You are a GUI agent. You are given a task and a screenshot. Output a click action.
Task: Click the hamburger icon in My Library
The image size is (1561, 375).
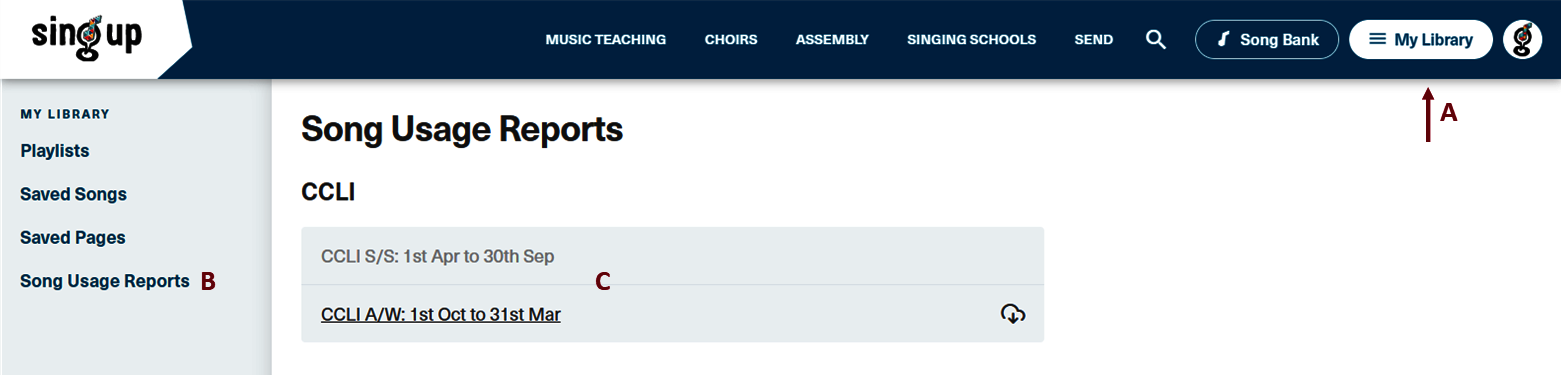pos(1377,40)
